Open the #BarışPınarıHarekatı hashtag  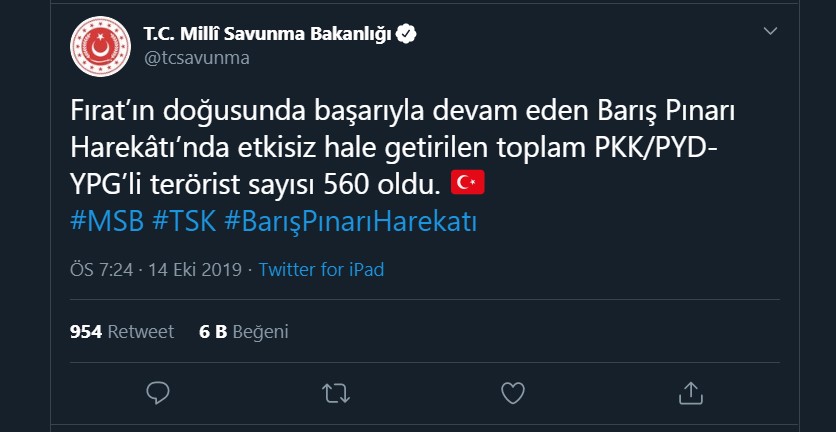point(350,222)
